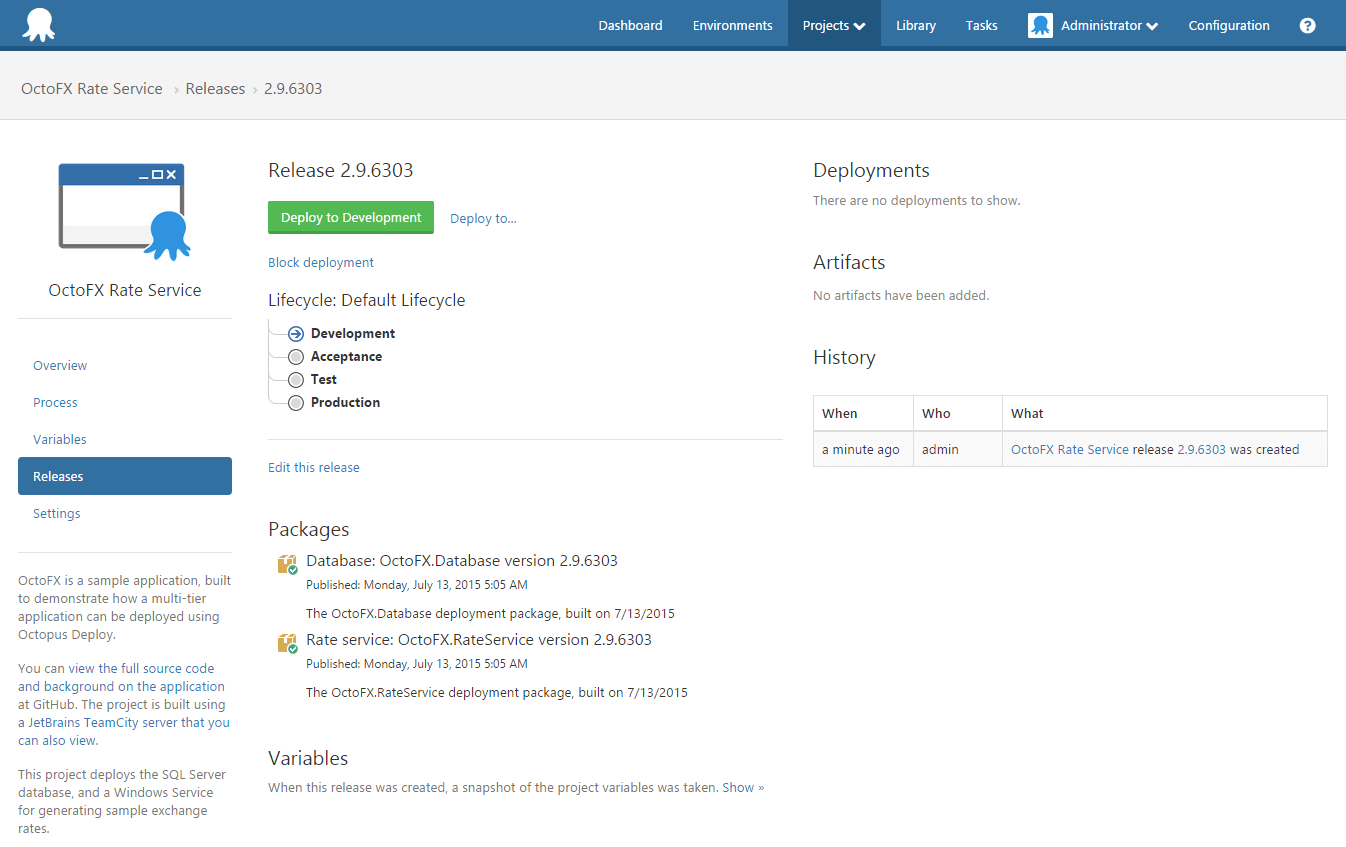Open the Environments page
1346x847 pixels.
(x=732, y=24)
